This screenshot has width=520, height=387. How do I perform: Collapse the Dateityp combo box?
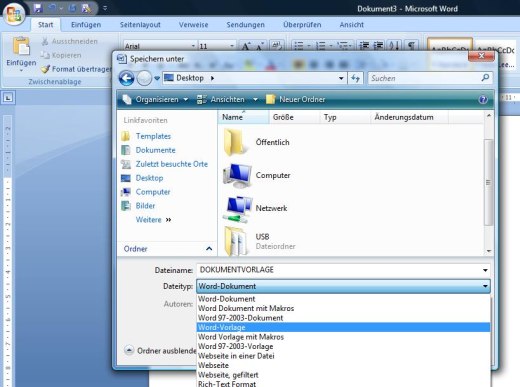pos(485,286)
